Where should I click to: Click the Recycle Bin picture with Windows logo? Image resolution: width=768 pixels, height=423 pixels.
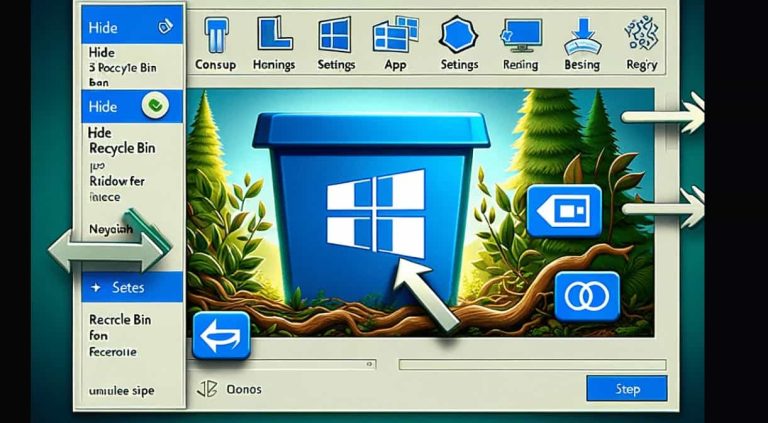371,212
